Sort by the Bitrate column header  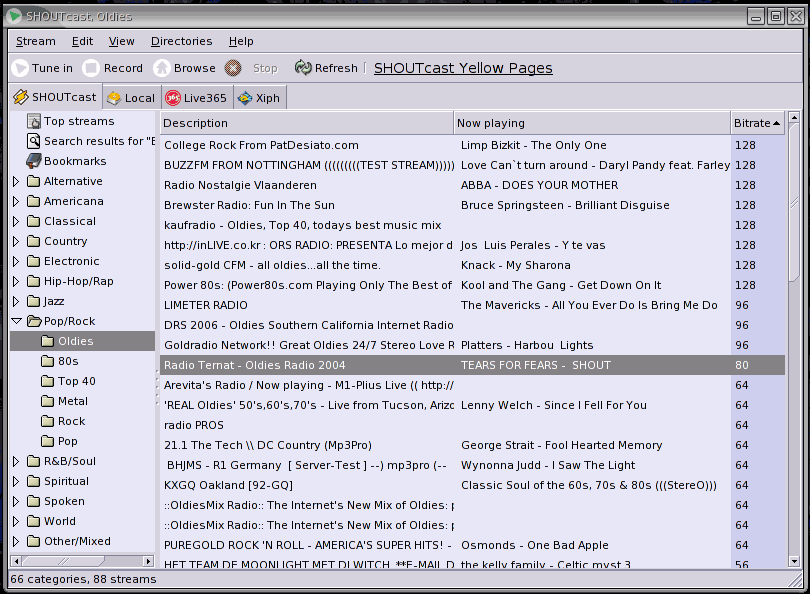click(757, 123)
